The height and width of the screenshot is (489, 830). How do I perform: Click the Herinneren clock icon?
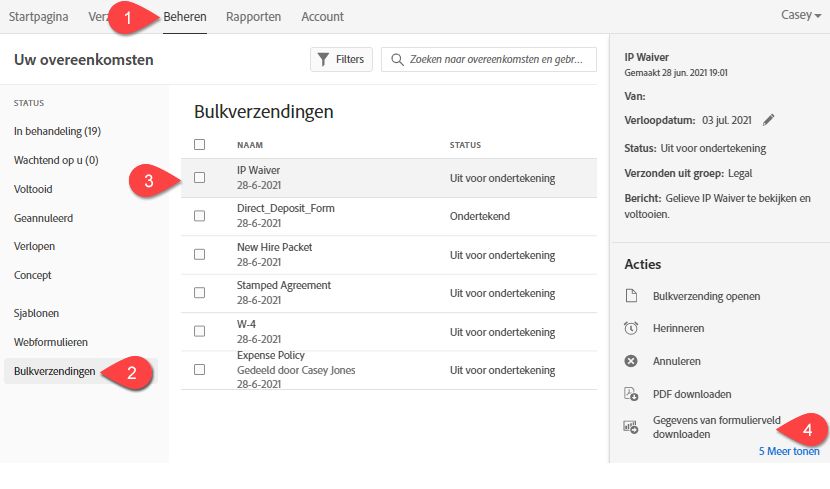click(631, 328)
